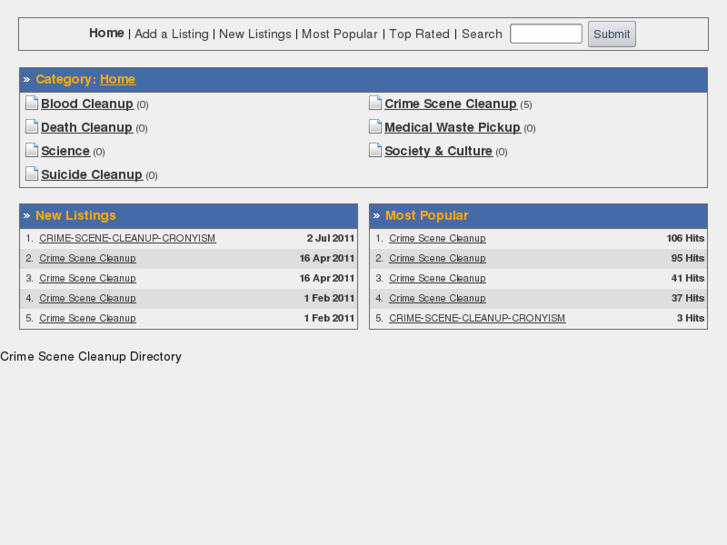Open the Search link in navigation

[482, 34]
